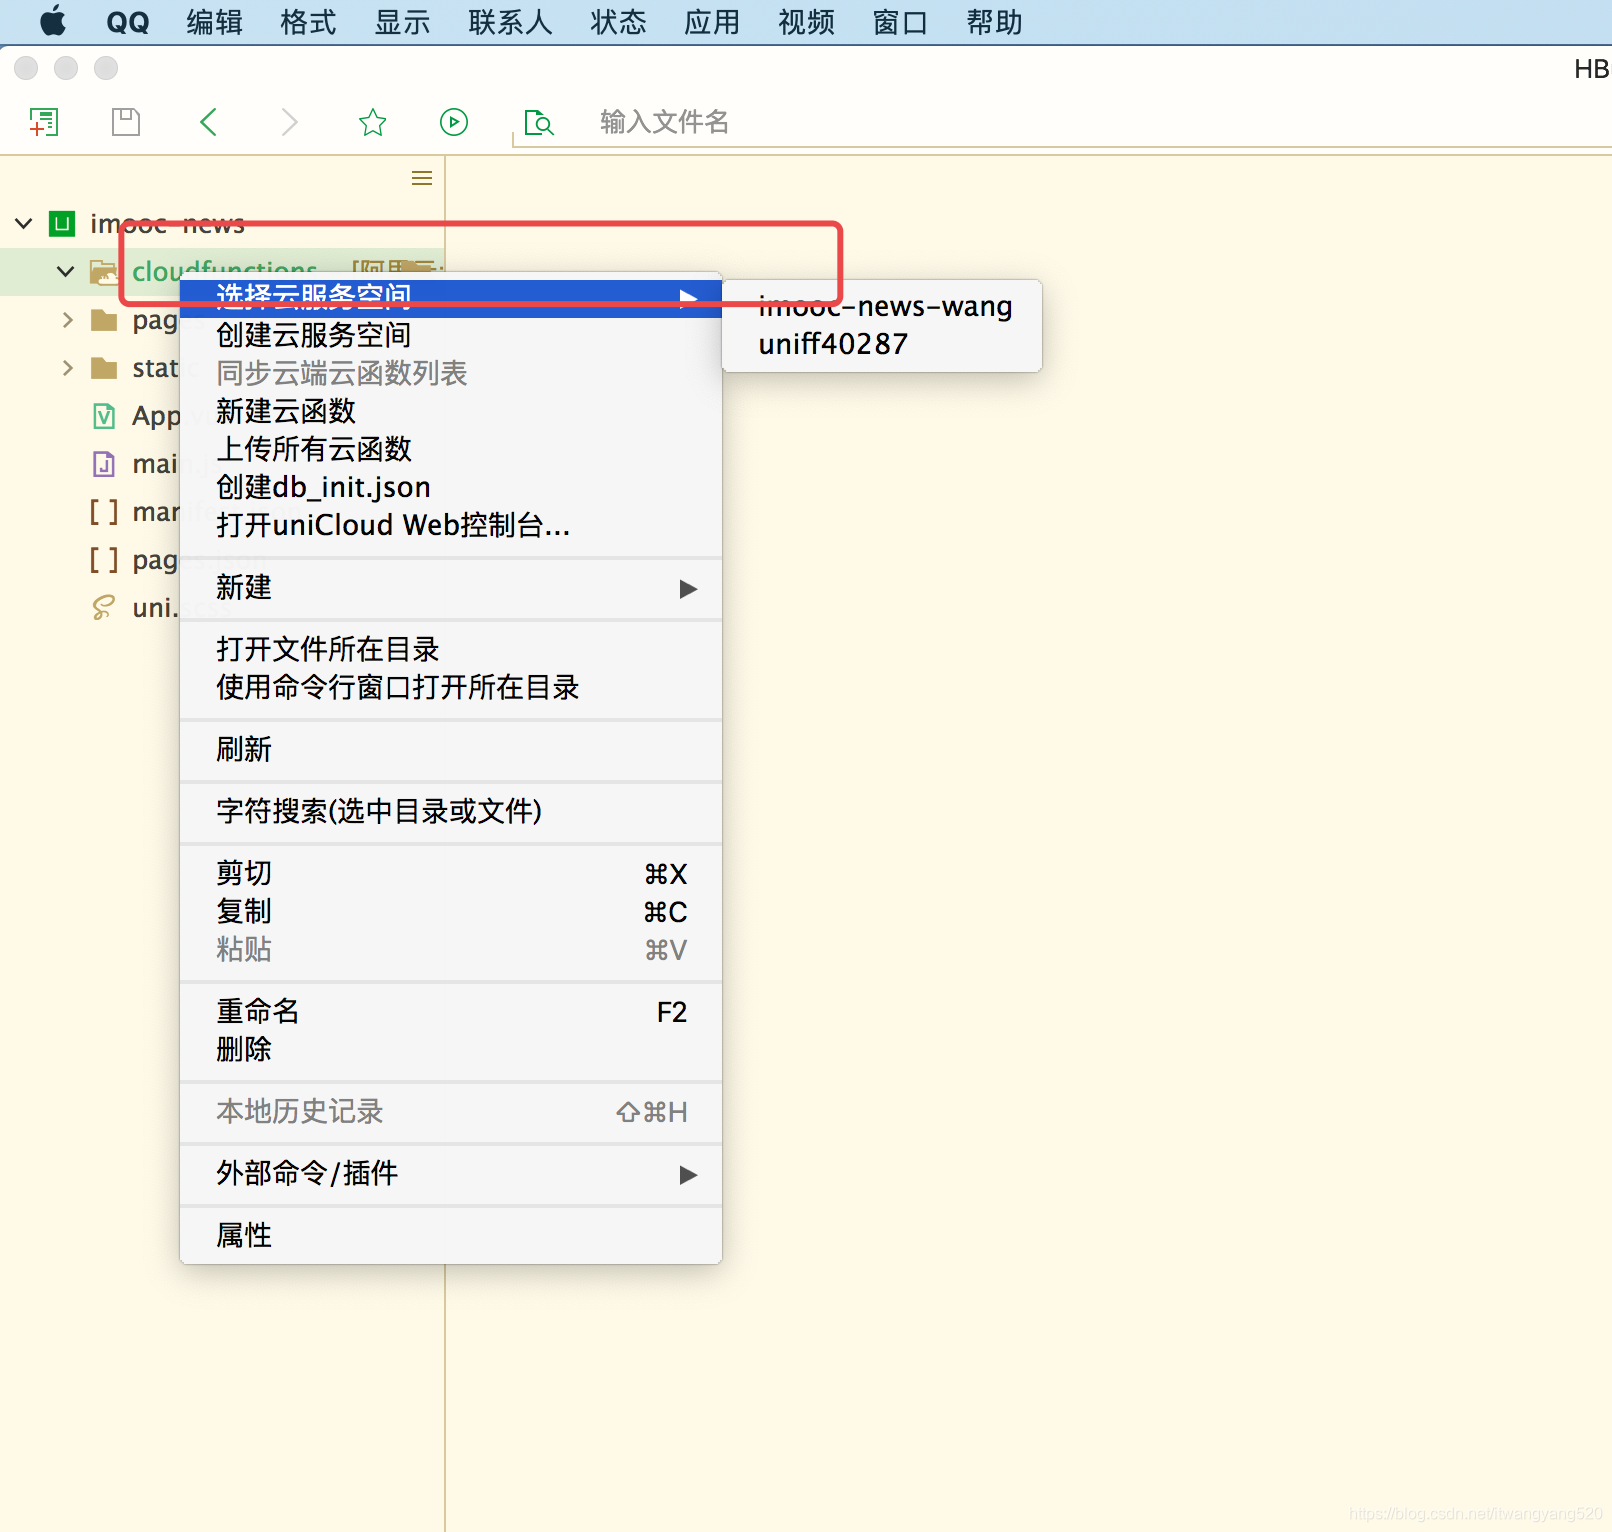
Task: Select 粘贴 from the context menu
Action: click(x=451, y=950)
